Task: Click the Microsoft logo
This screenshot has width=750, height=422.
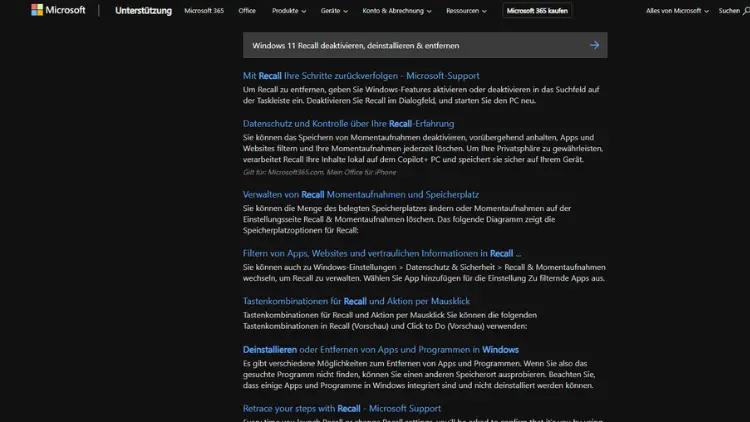Action: (58, 10)
